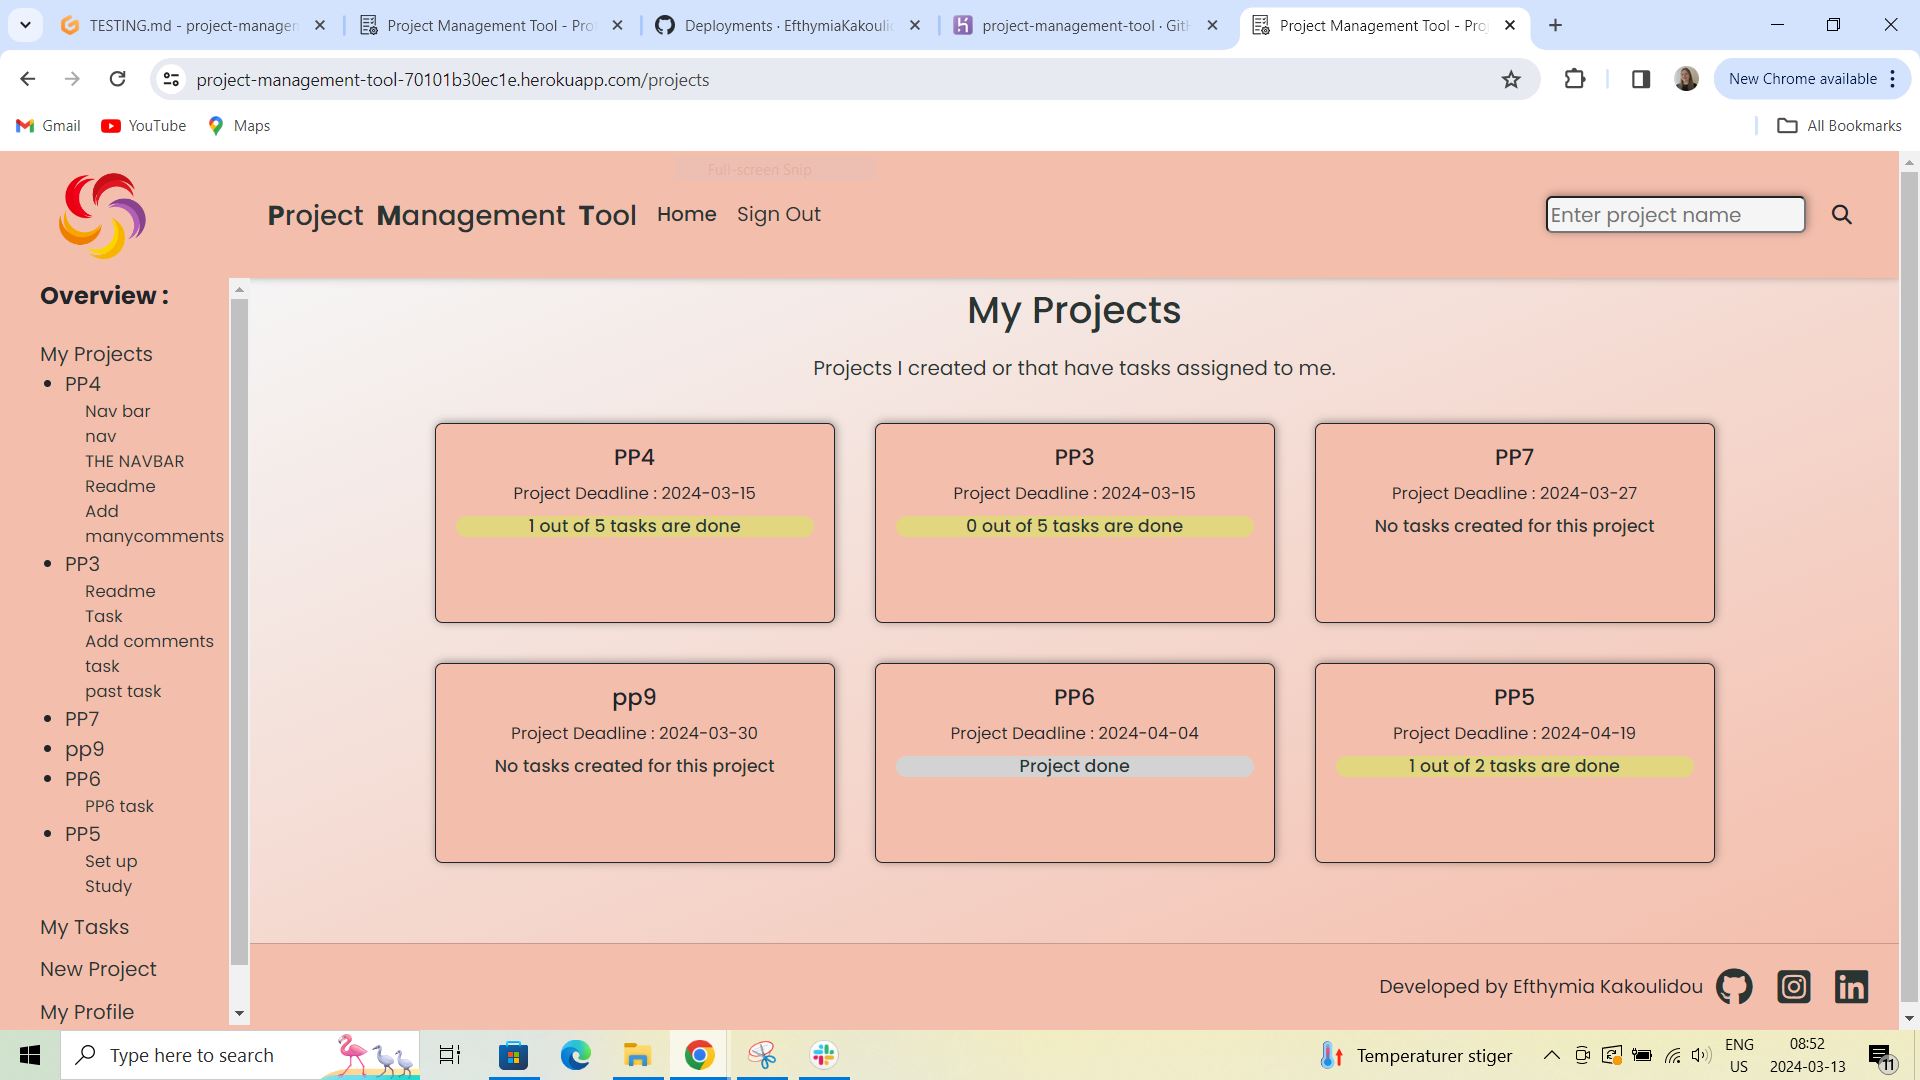Open New Project from the sidebar

pyautogui.click(x=98, y=969)
